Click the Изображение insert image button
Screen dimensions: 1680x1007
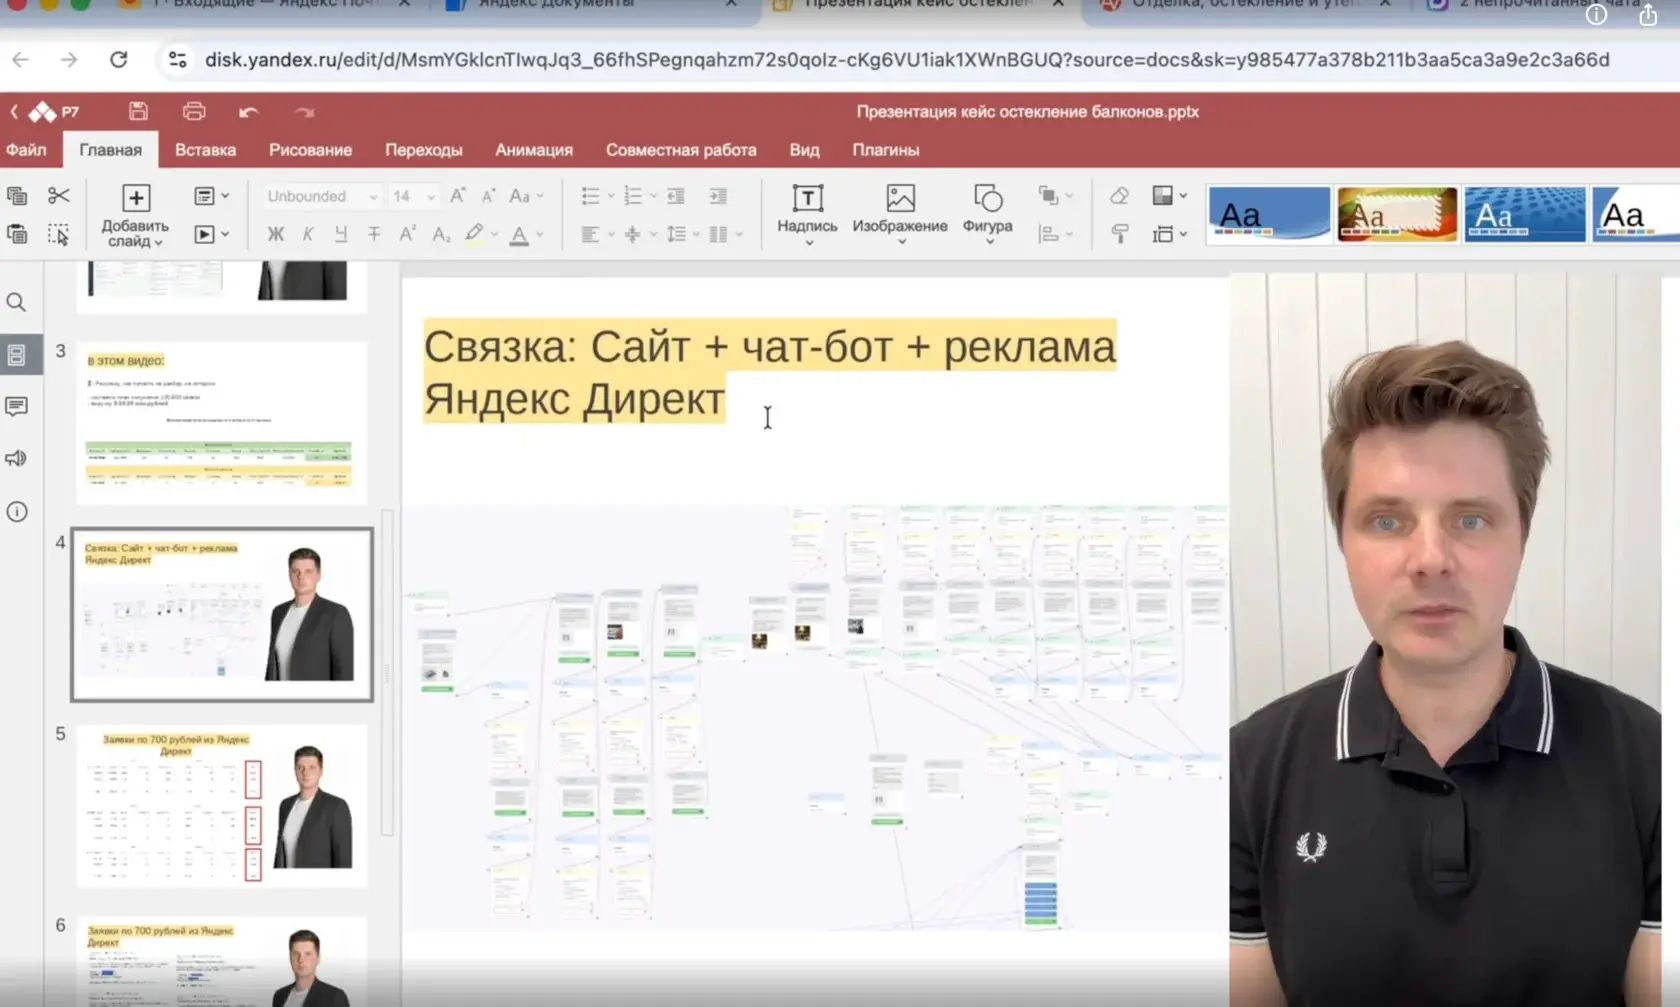[900, 212]
